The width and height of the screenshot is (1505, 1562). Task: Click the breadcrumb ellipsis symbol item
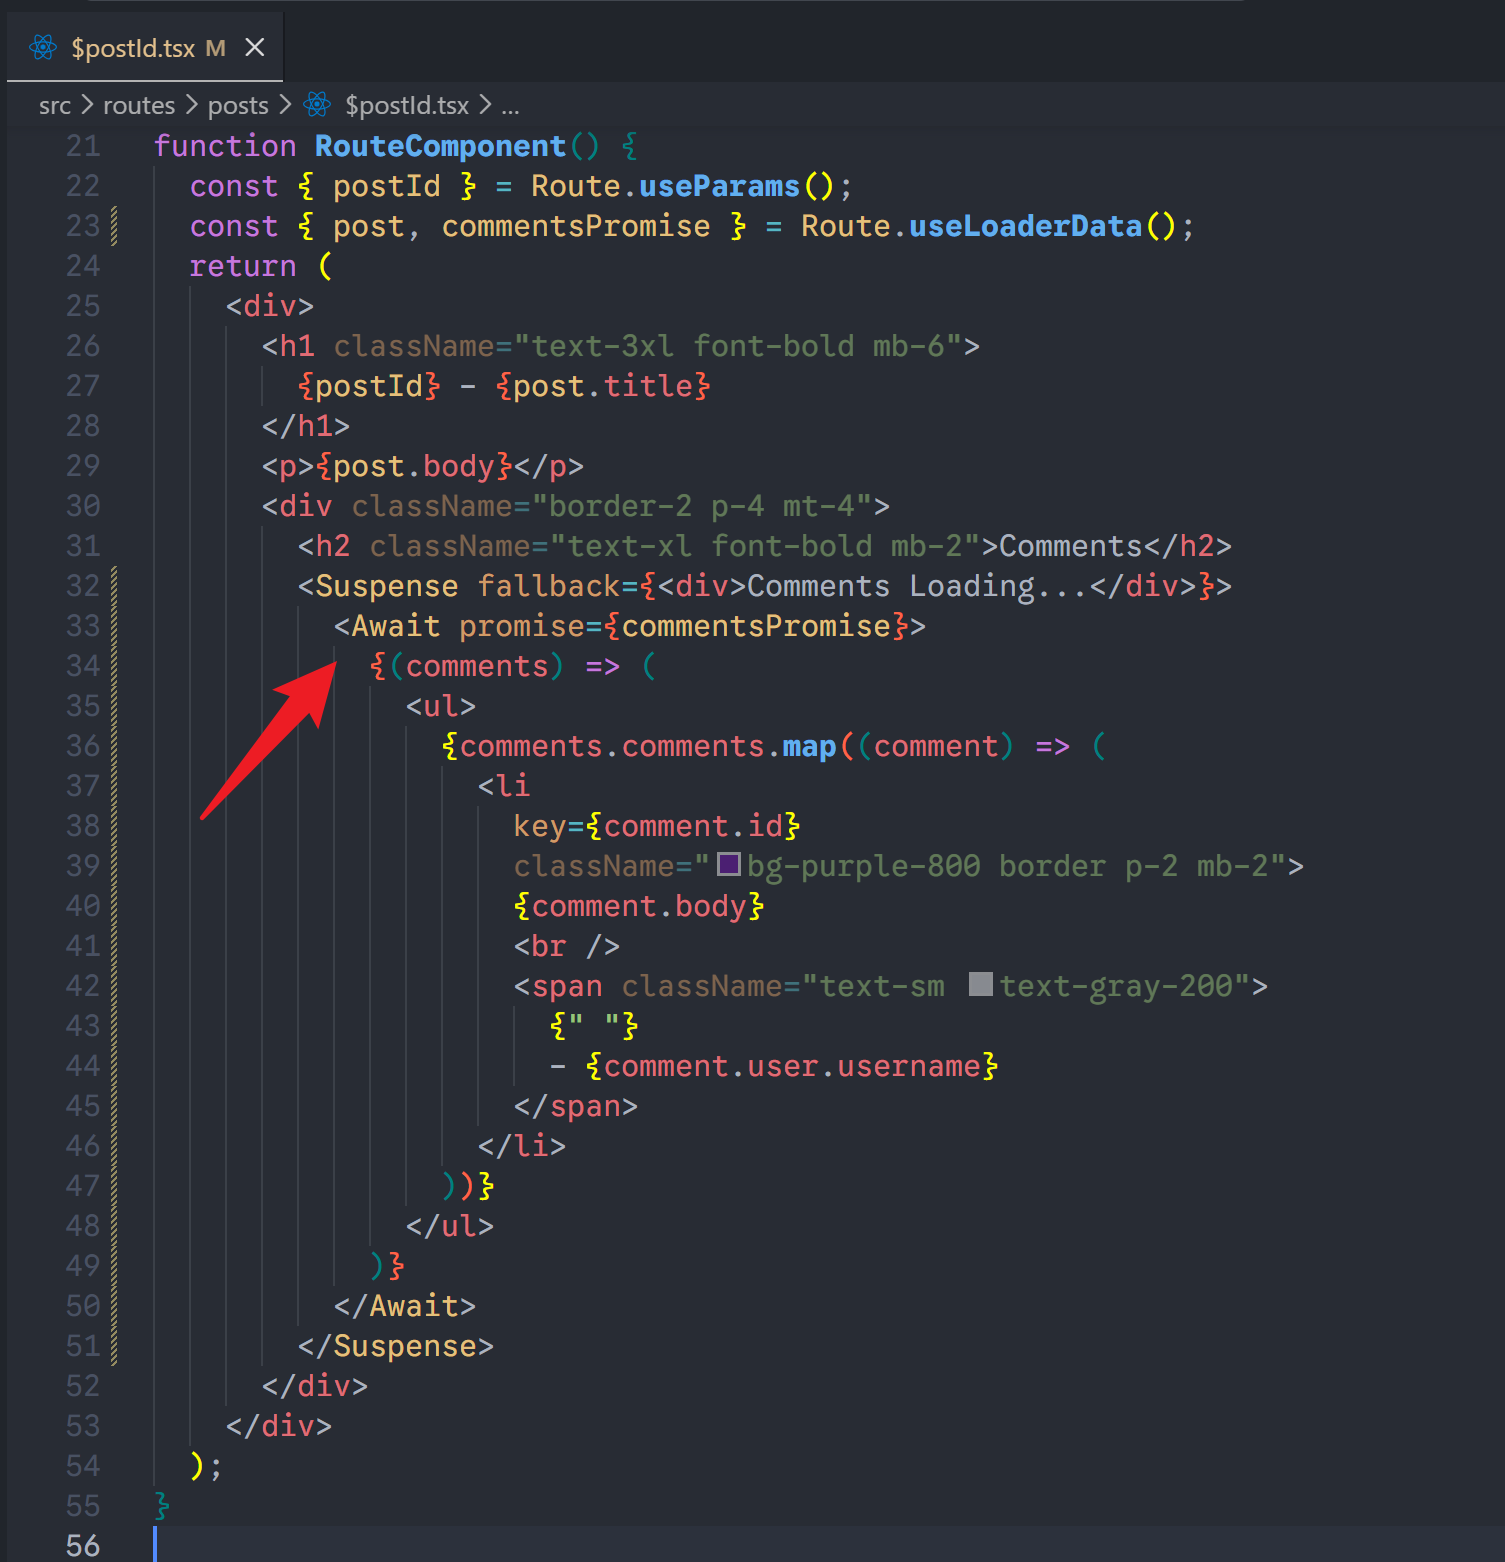(510, 106)
